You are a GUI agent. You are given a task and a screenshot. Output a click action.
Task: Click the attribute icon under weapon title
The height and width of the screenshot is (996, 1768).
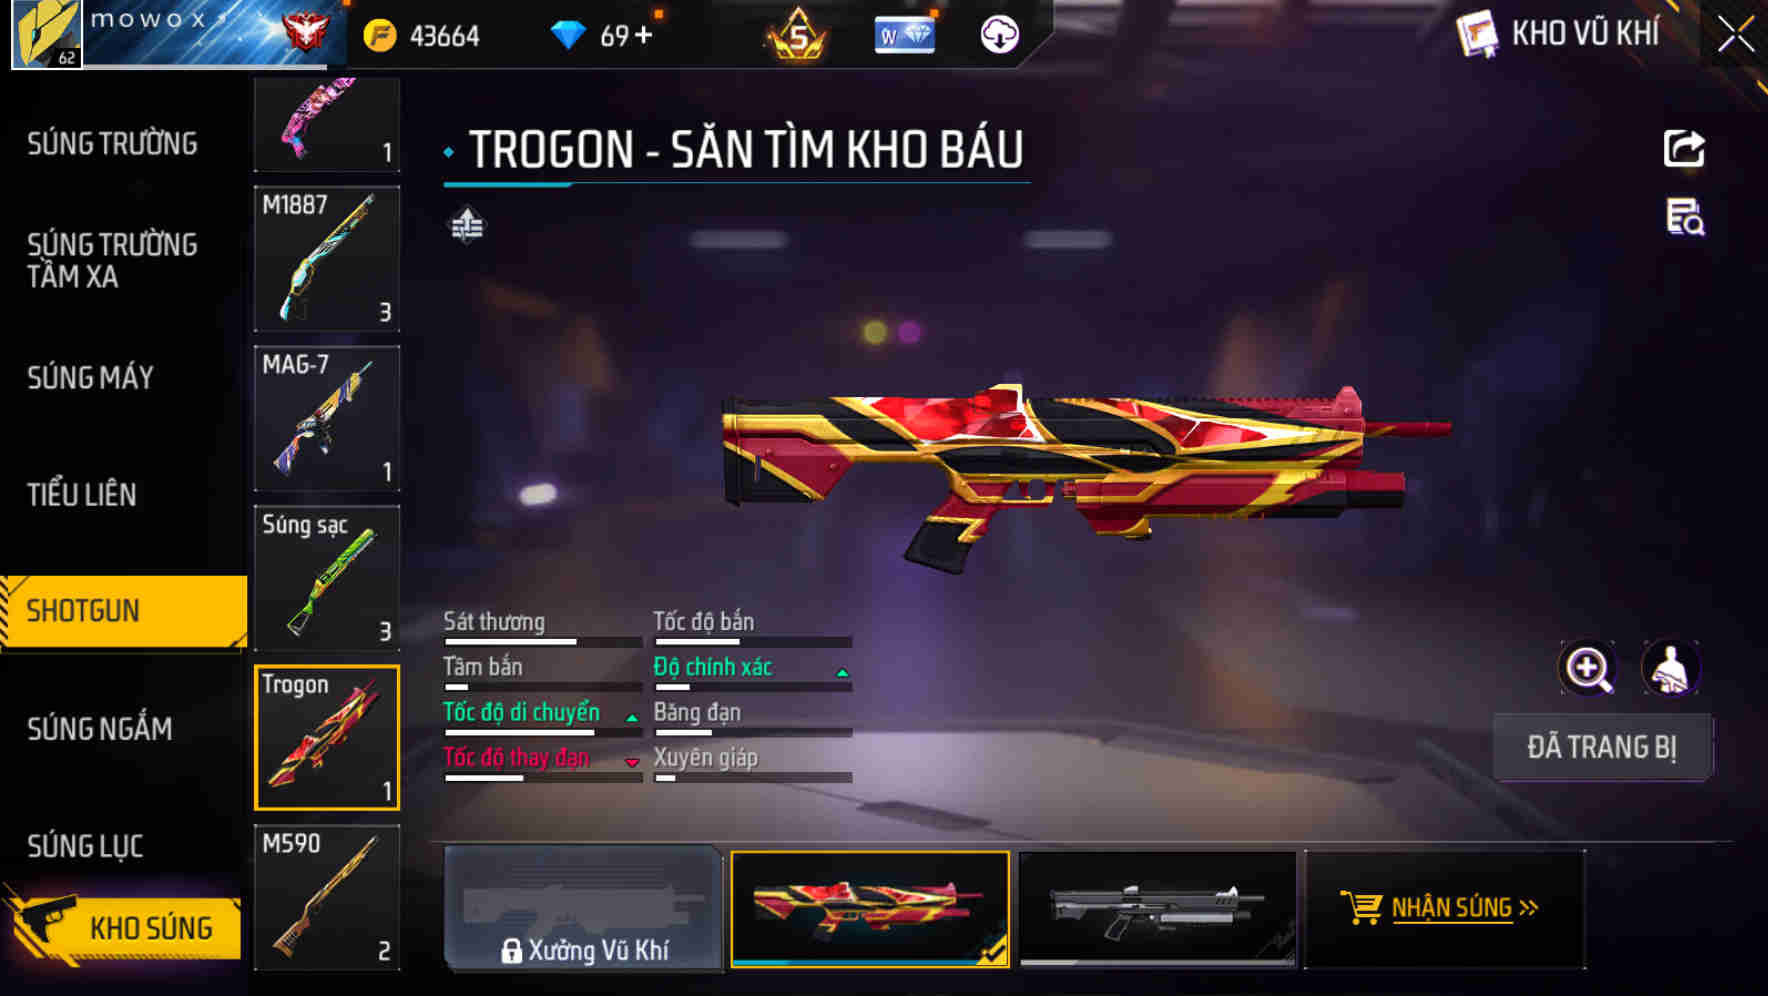[x=466, y=225]
